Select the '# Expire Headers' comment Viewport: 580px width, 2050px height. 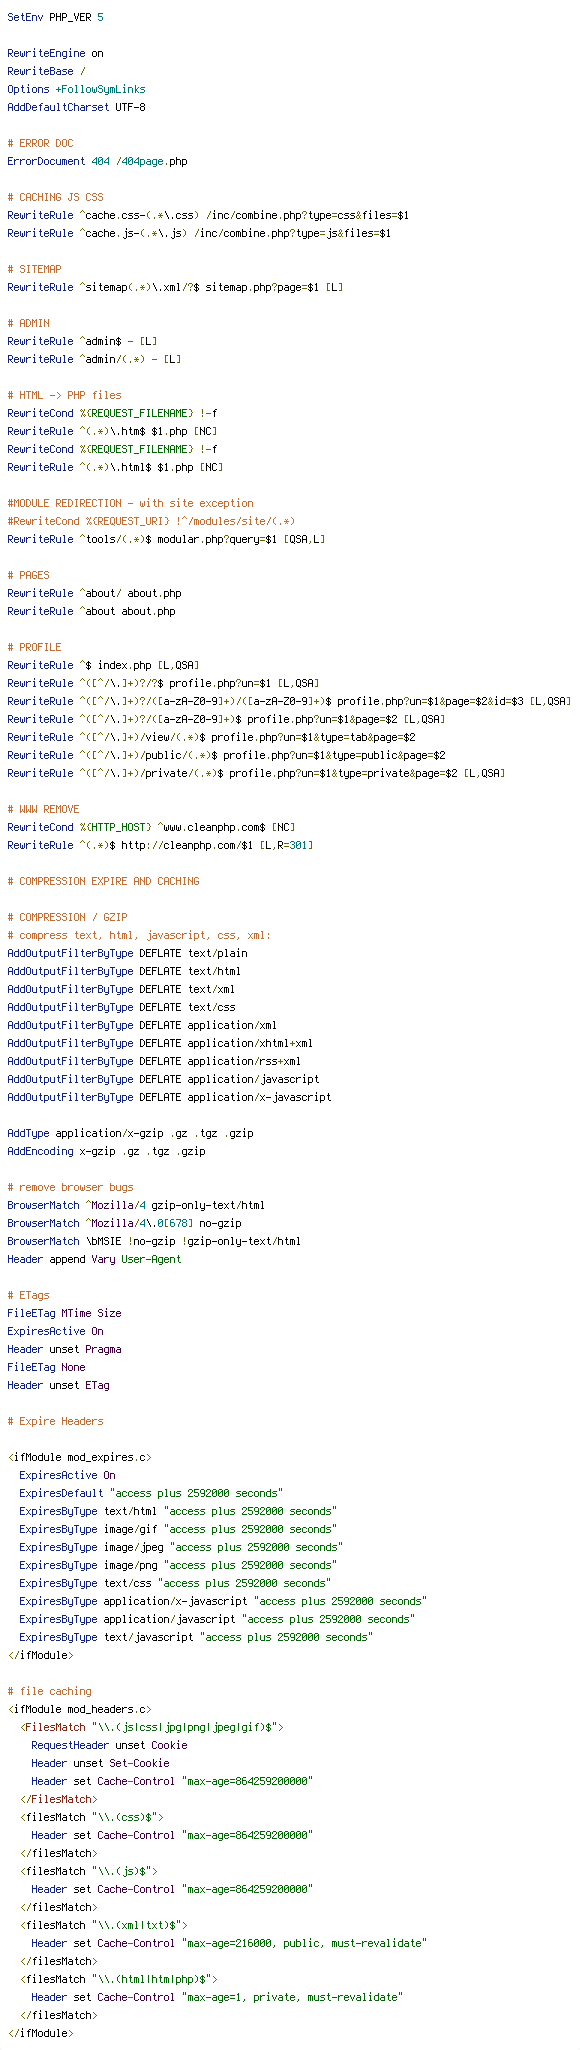[55, 1422]
